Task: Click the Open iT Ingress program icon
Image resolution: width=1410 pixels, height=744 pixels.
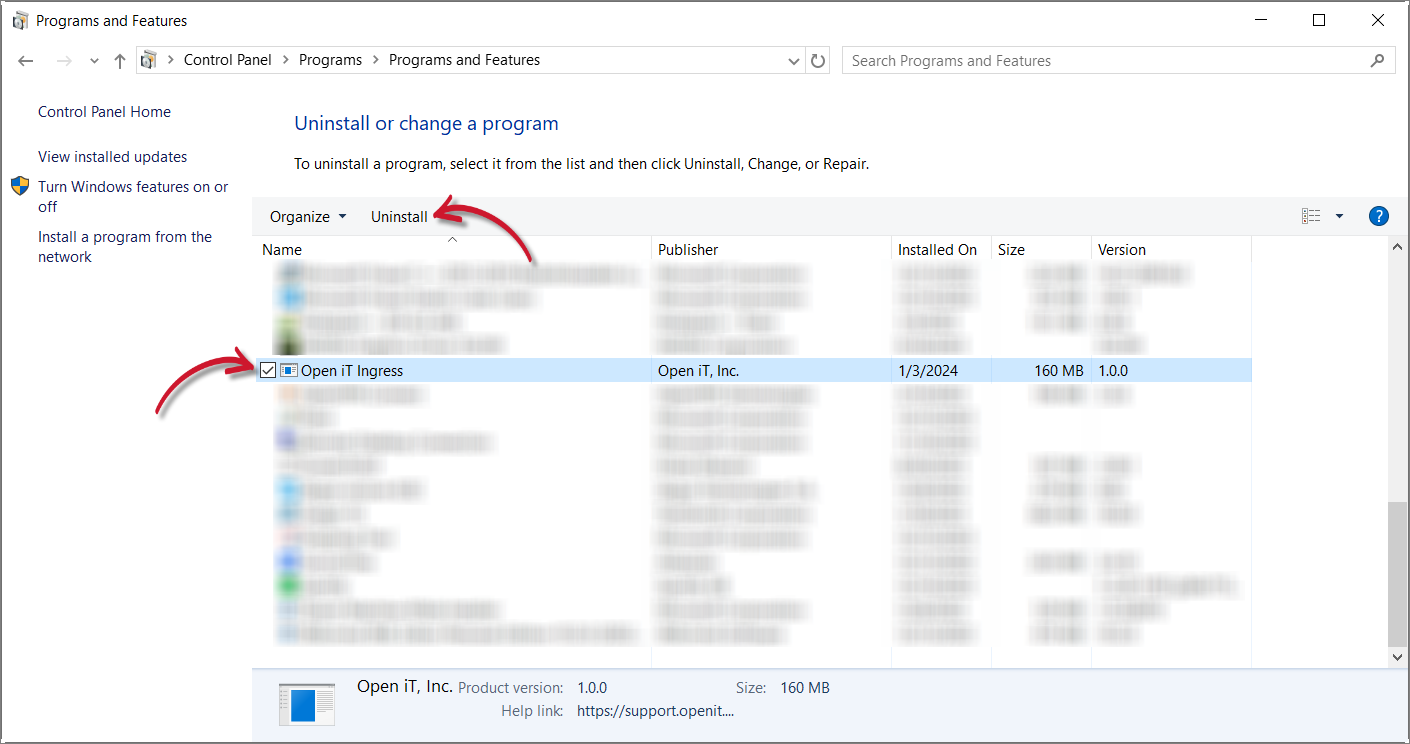Action: click(289, 370)
